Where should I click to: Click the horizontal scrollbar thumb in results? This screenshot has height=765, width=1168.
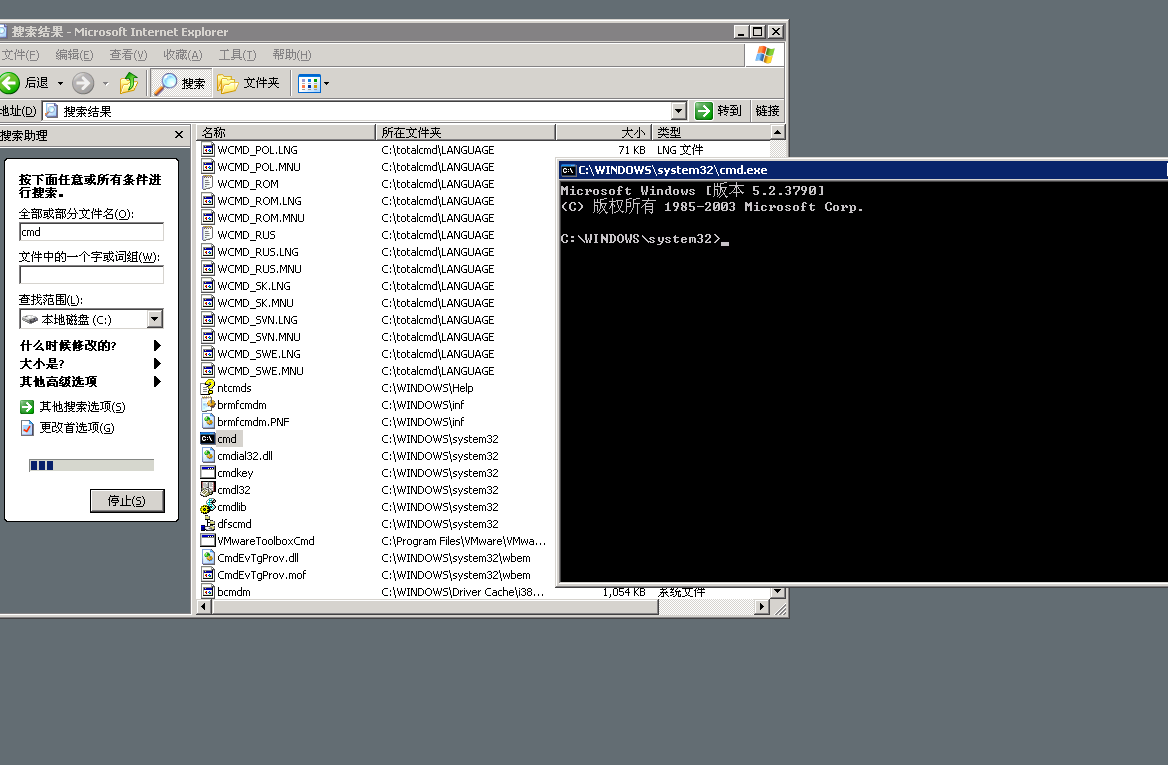[x=435, y=607]
